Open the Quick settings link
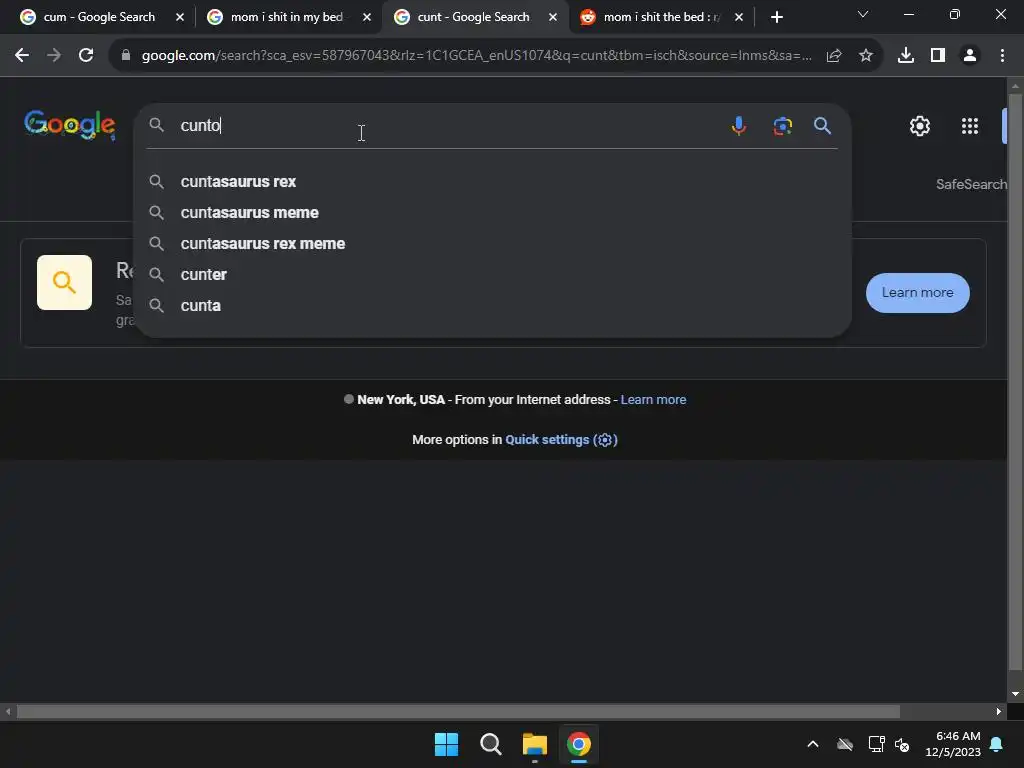This screenshot has height=768, width=1024. 561,440
